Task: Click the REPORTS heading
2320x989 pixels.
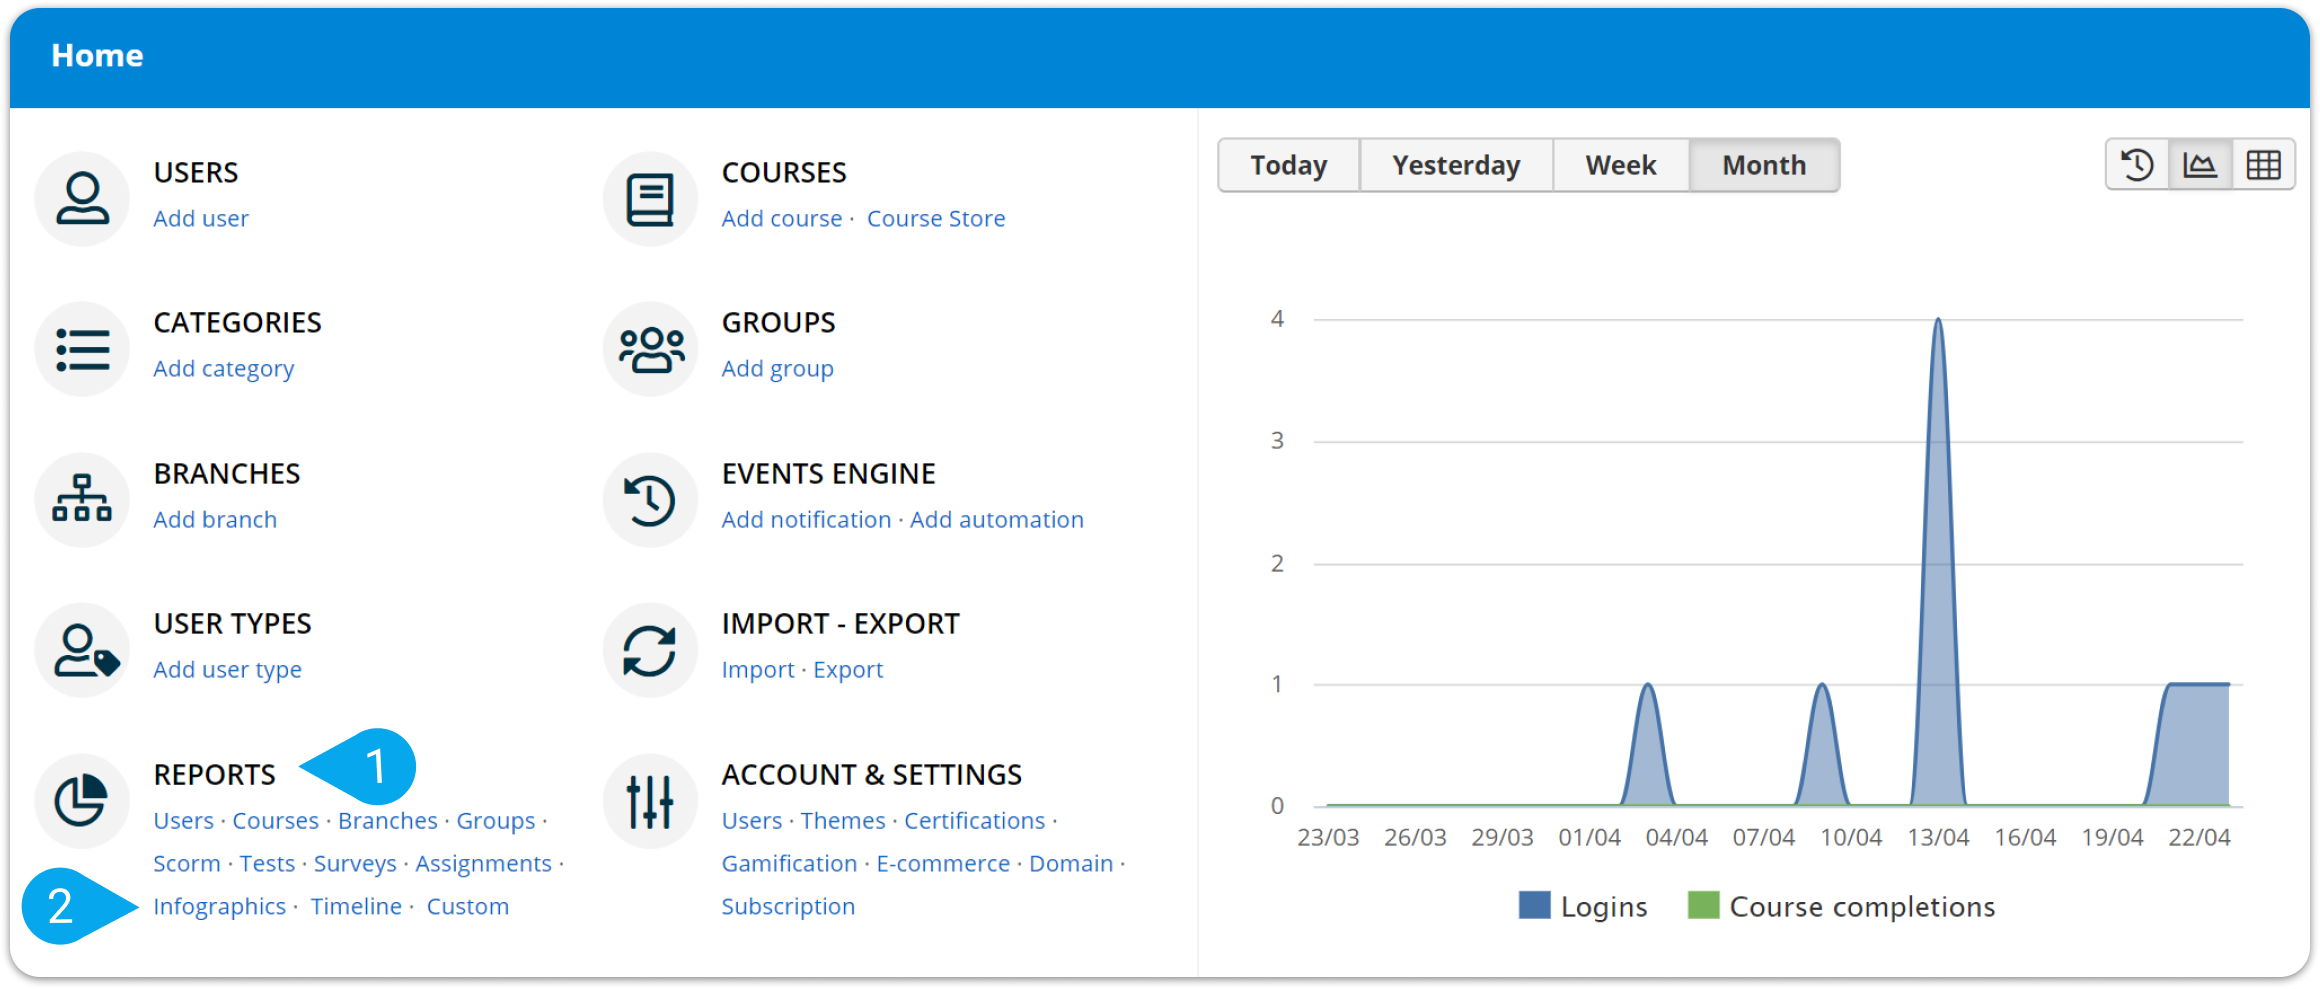Action: click(x=215, y=775)
